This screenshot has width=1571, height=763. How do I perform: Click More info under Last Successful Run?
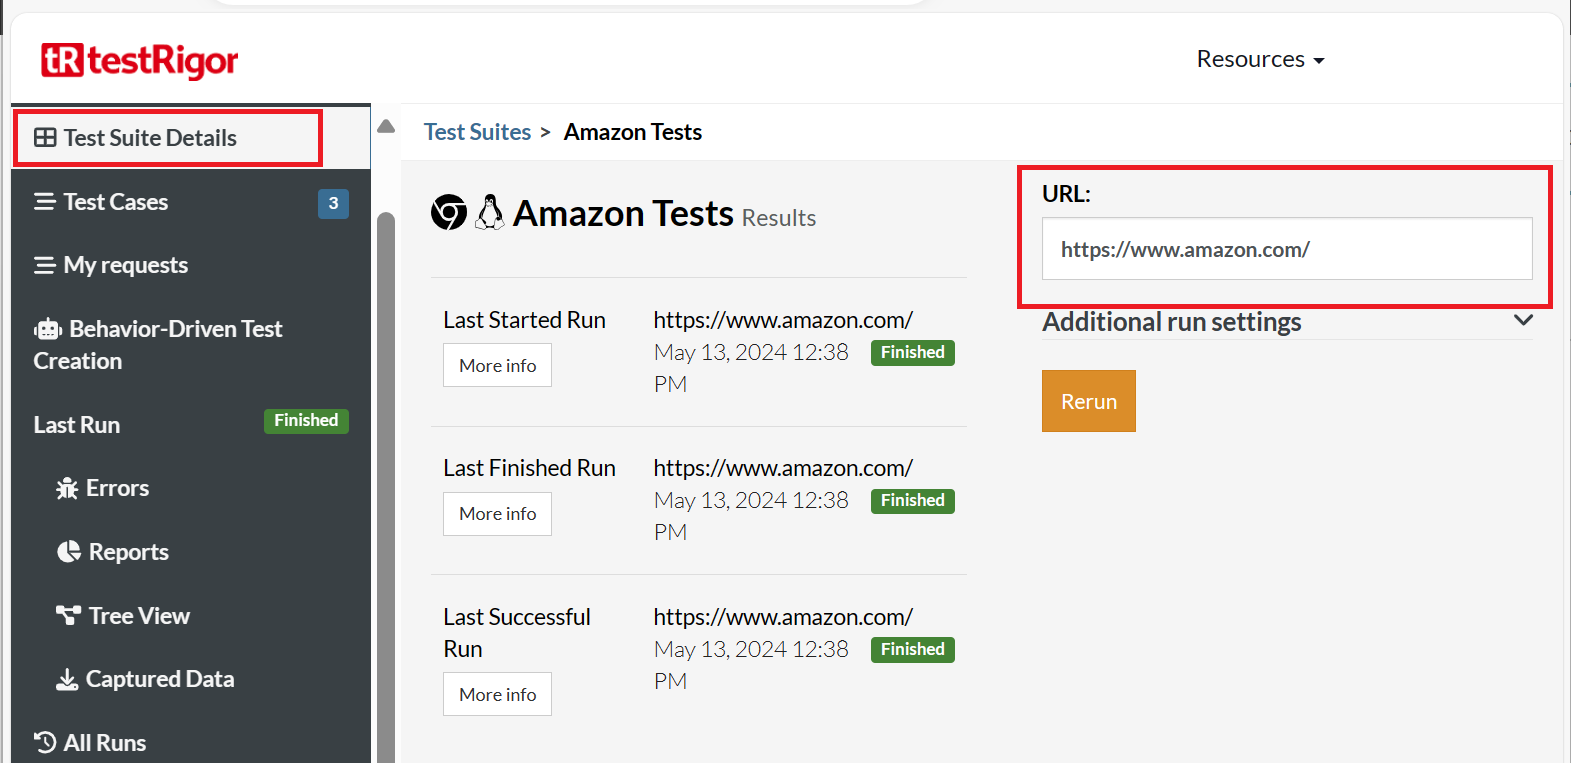coord(497,694)
